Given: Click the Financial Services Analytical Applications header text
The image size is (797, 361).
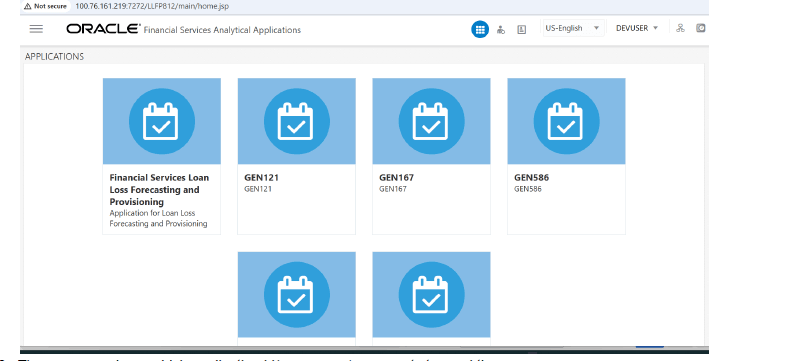Looking at the screenshot, I should point(222,30).
